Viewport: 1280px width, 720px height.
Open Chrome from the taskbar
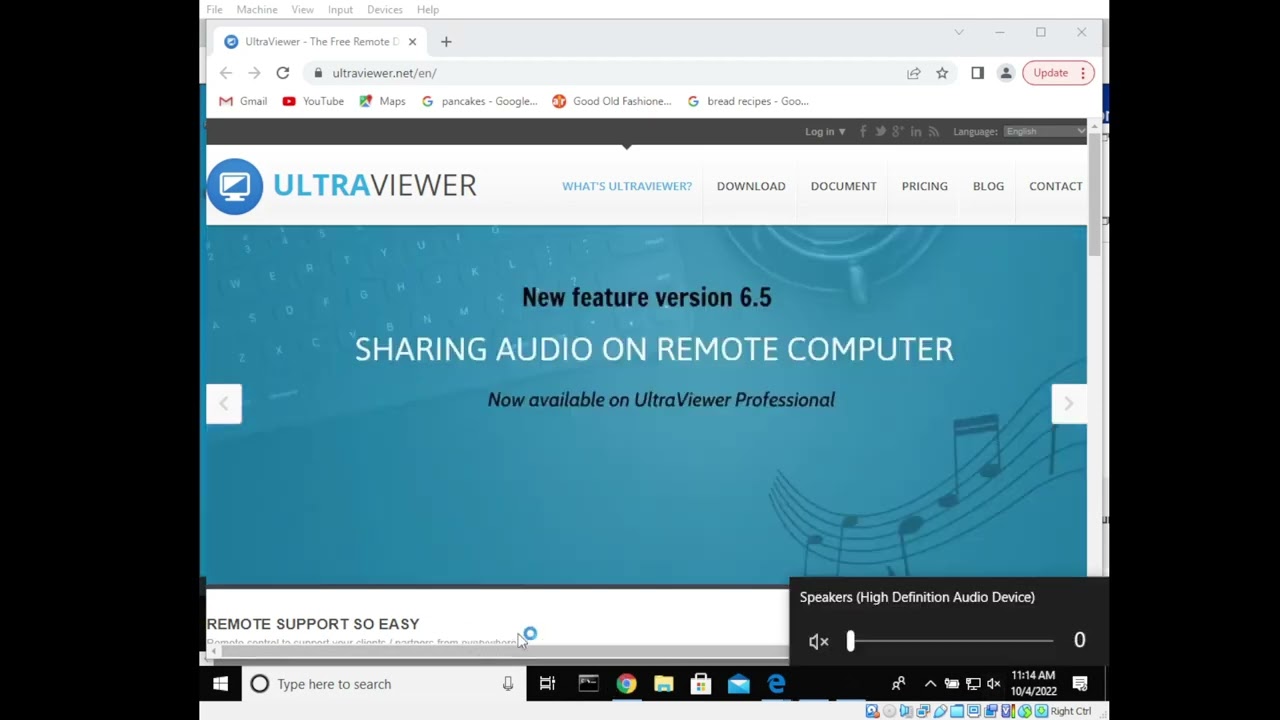pos(626,684)
